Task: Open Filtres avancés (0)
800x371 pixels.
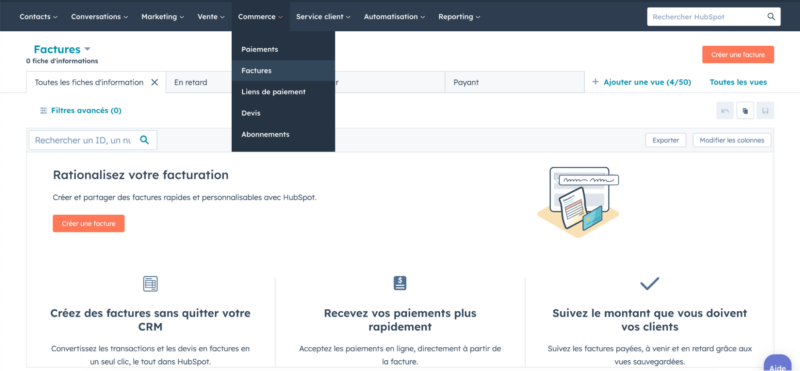Action: [81, 110]
